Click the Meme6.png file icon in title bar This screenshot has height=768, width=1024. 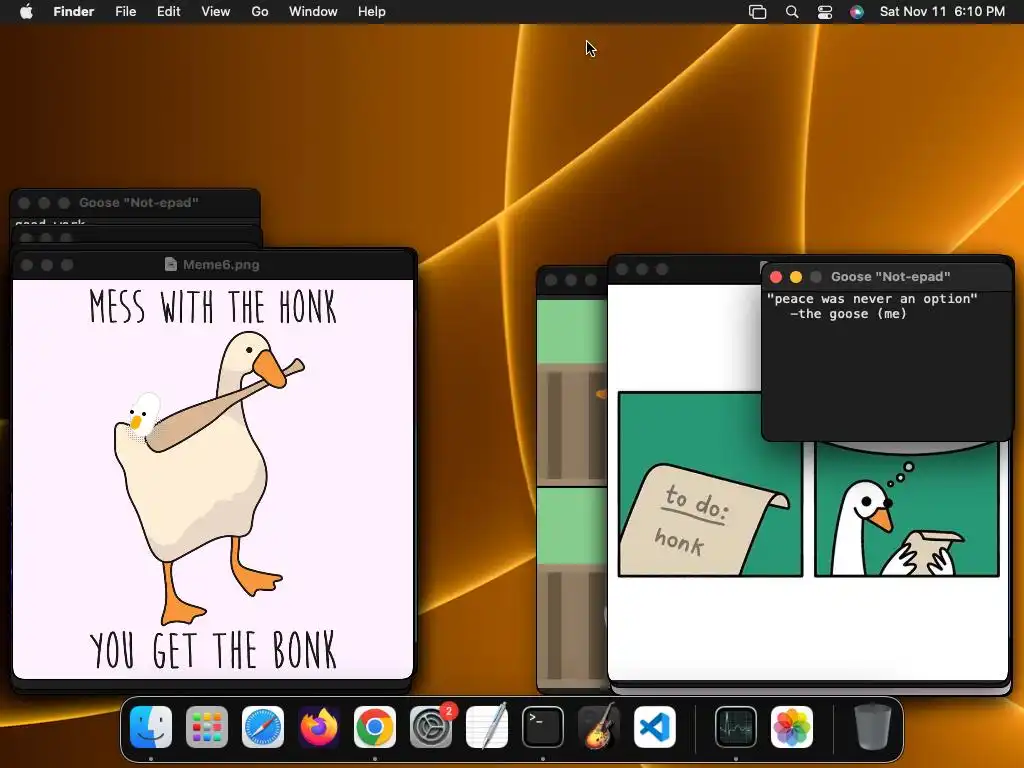(171, 264)
